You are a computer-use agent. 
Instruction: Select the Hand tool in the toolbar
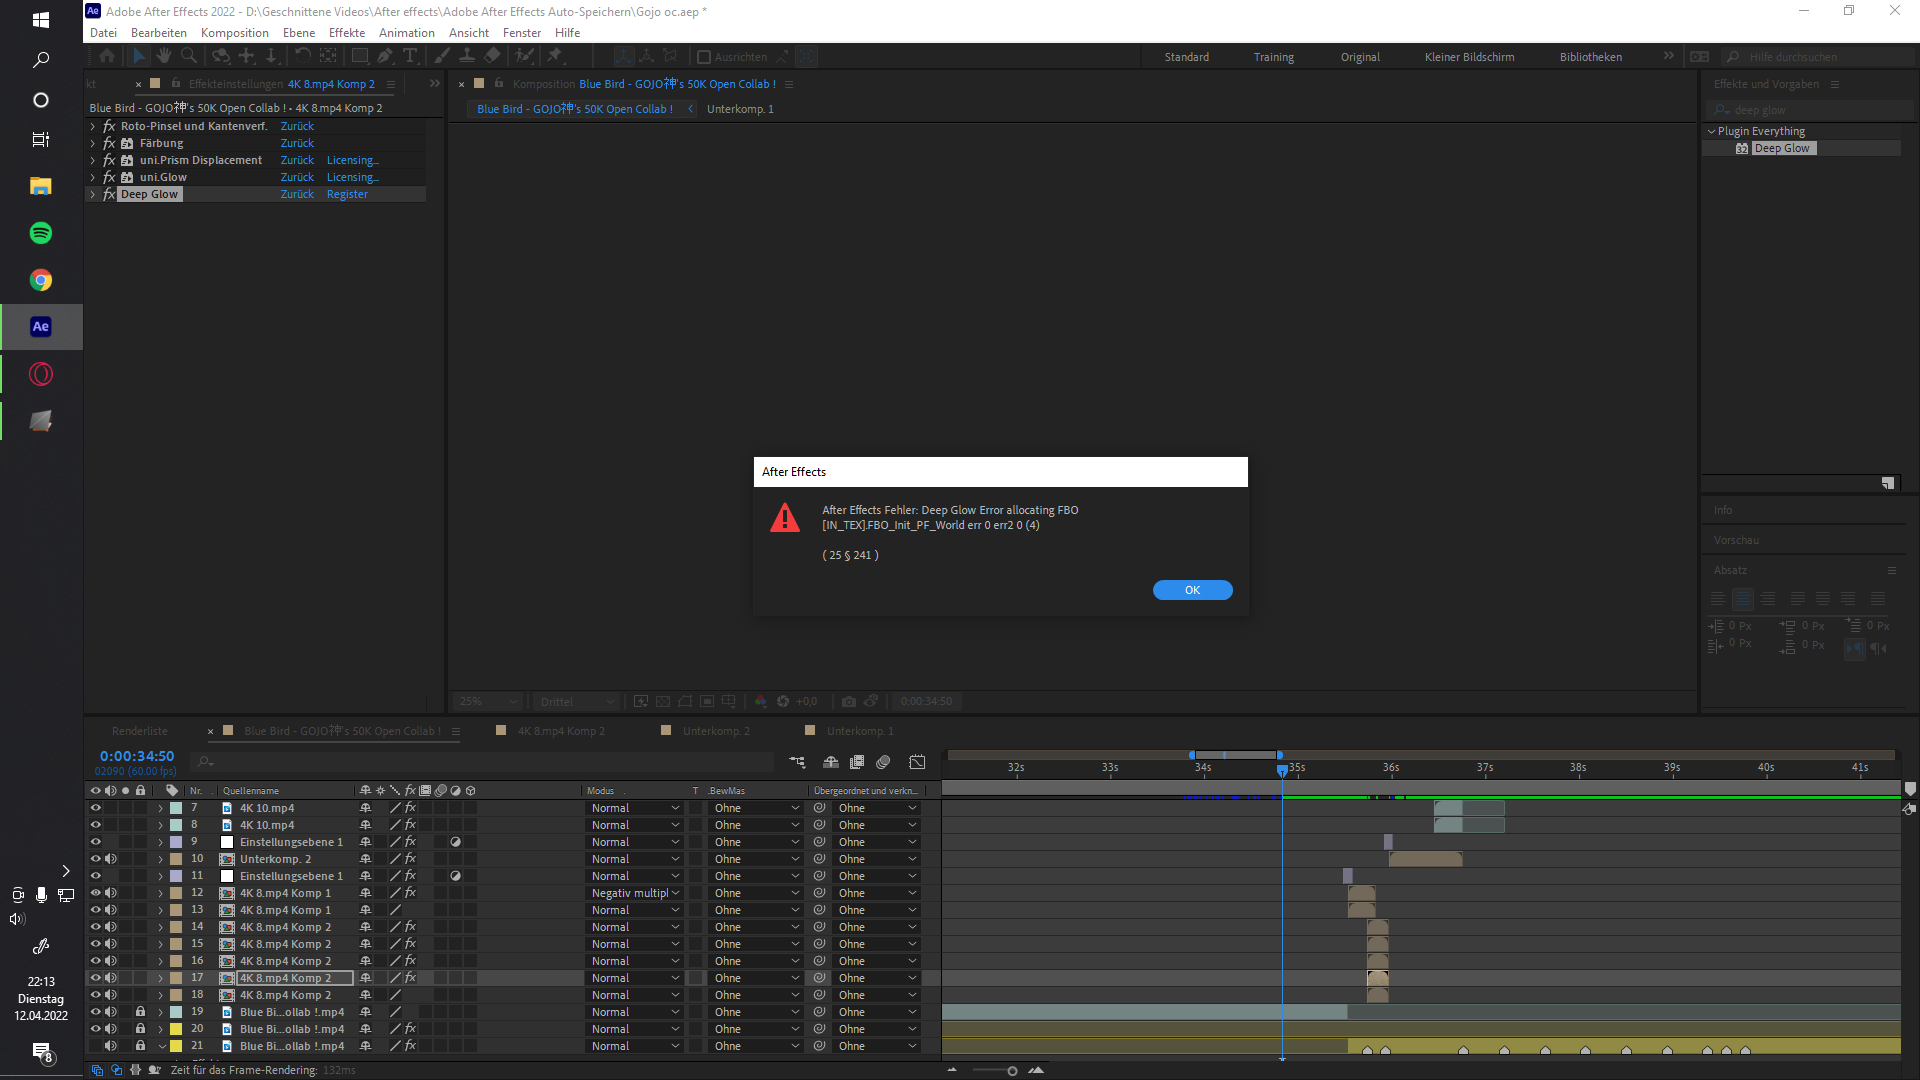pyautogui.click(x=164, y=56)
